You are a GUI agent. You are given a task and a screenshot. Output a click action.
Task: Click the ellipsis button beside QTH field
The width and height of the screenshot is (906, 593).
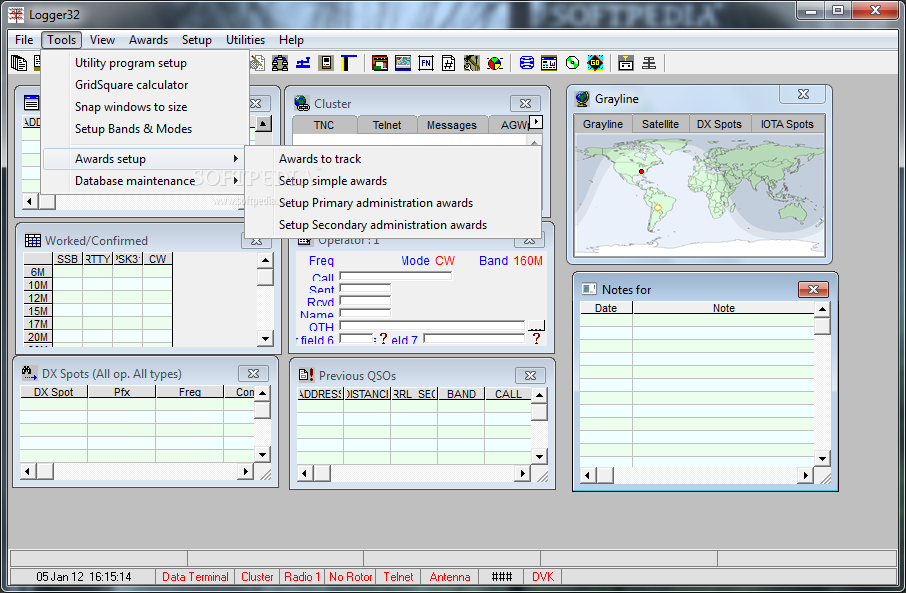(x=536, y=325)
